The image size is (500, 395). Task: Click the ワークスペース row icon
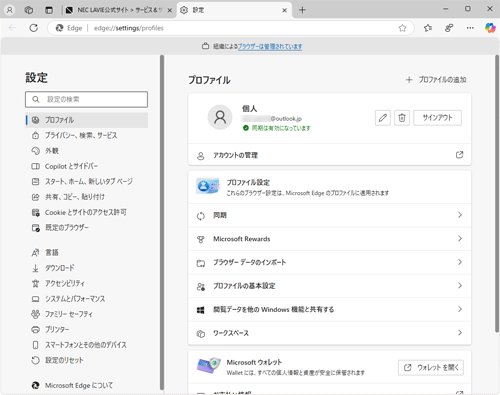(x=201, y=333)
